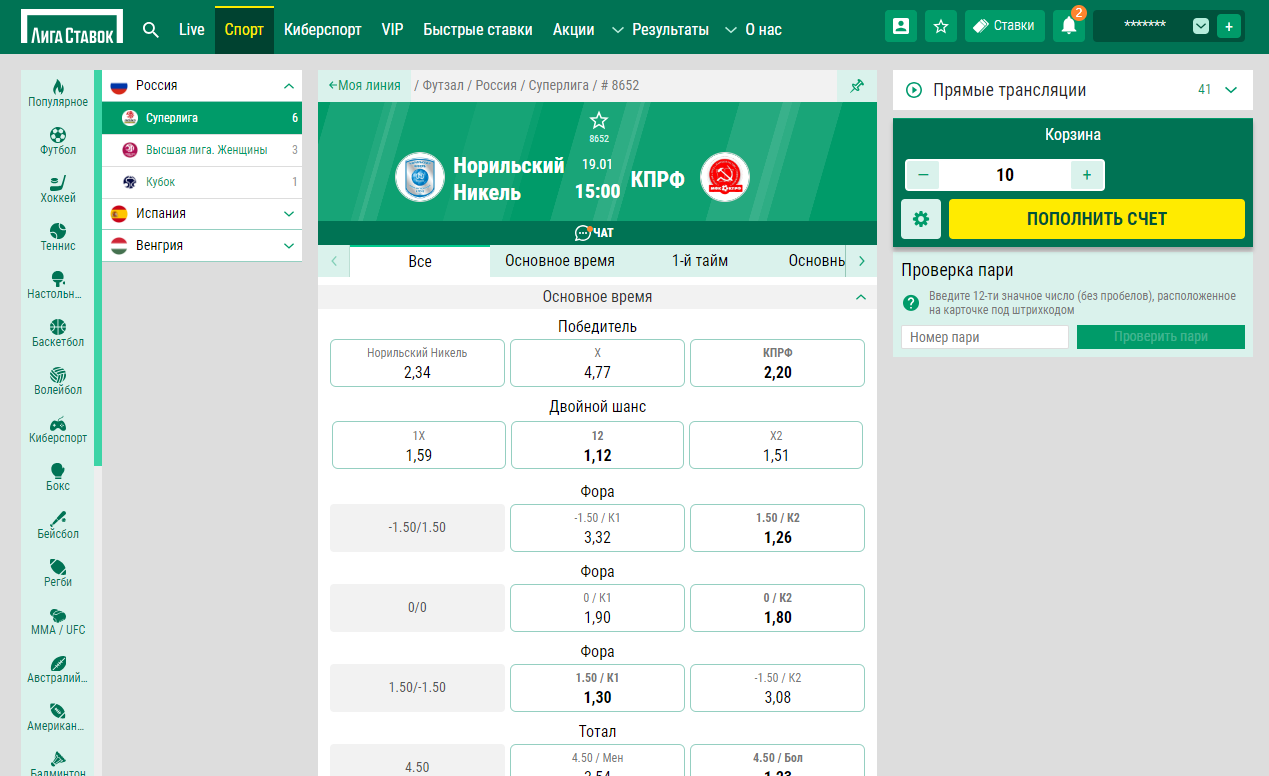
Task: Click the stake amount field showing 10
Action: (x=1005, y=175)
